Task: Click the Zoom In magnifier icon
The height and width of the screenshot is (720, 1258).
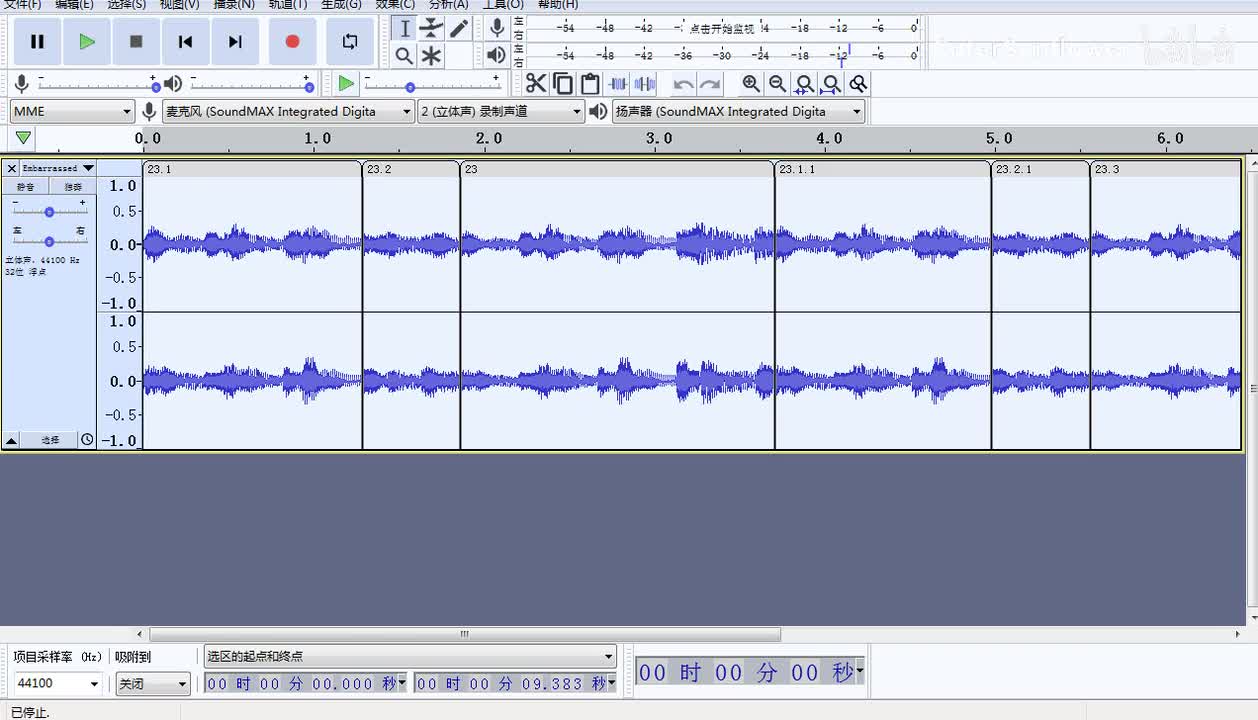Action: pos(751,84)
